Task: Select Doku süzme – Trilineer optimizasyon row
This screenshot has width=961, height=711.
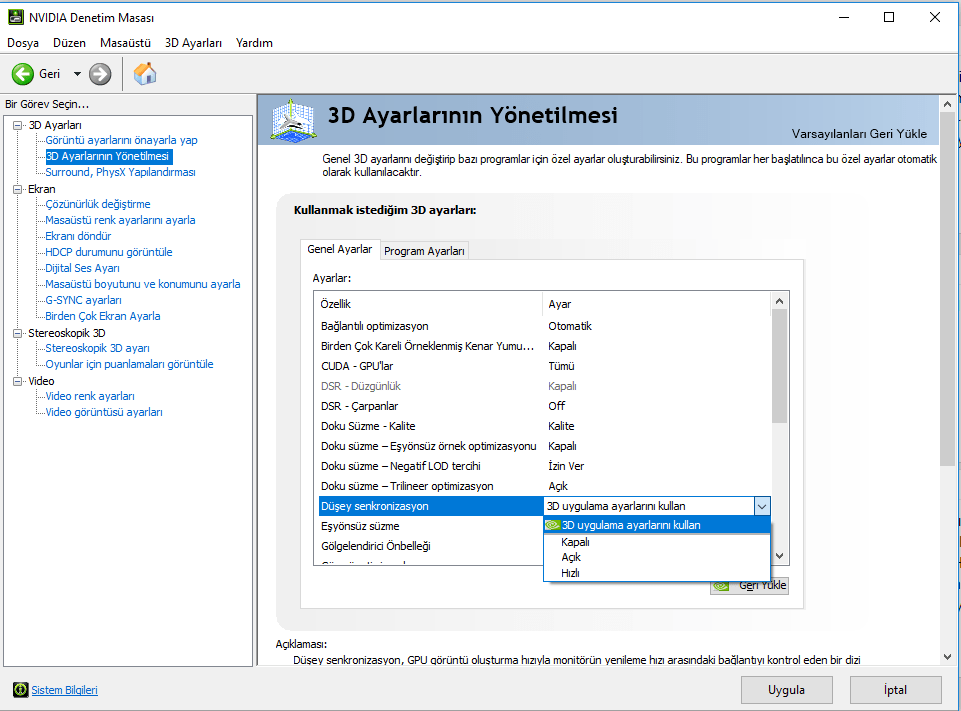Action: point(544,486)
